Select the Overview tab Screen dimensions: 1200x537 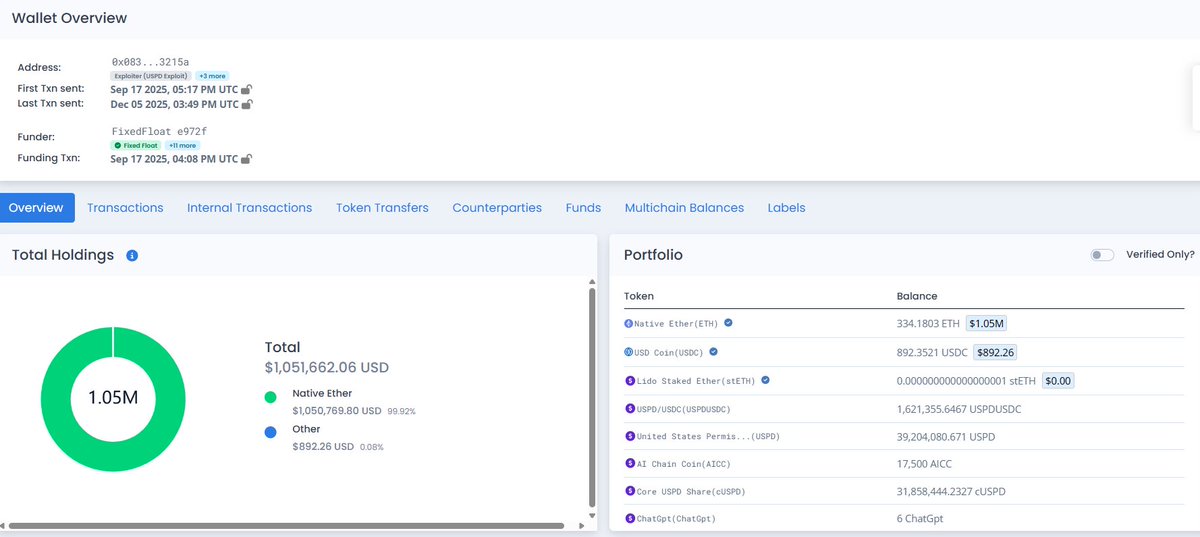[x=37, y=208]
